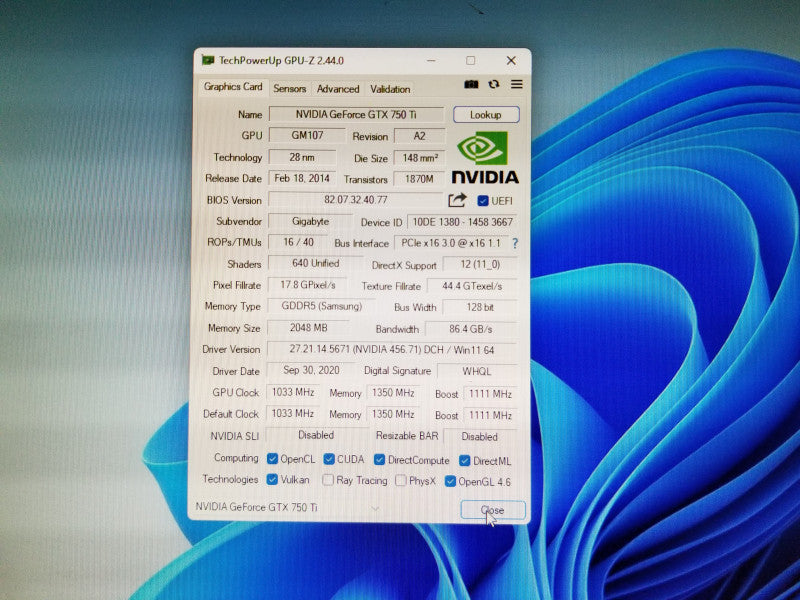Toggle the DirectML checkbox
800x600 pixels.
click(x=464, y=461)
